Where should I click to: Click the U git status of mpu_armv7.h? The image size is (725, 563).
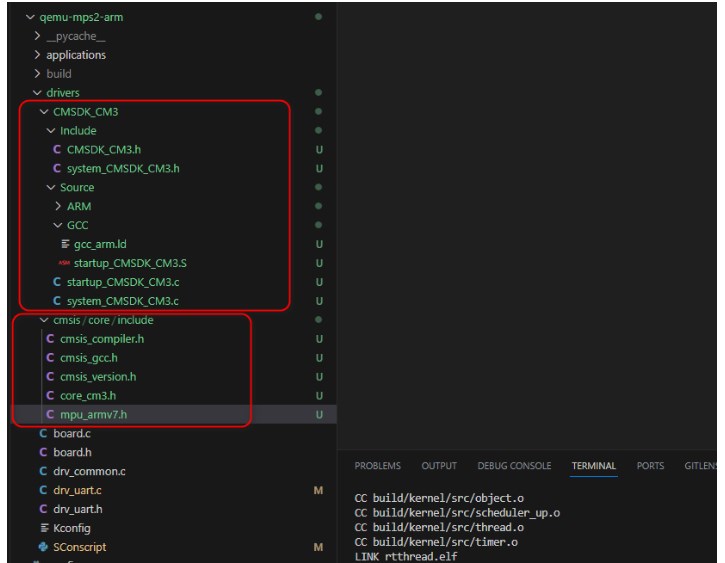pos(319,415)
